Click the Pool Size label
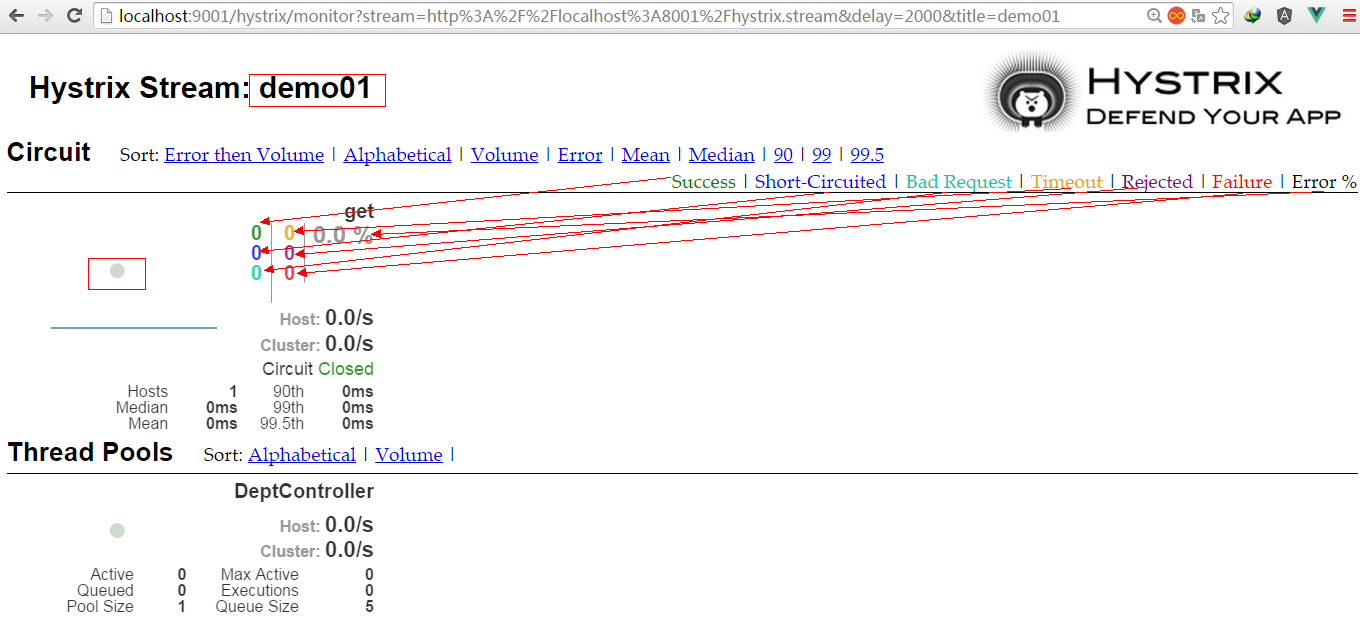 100,607
